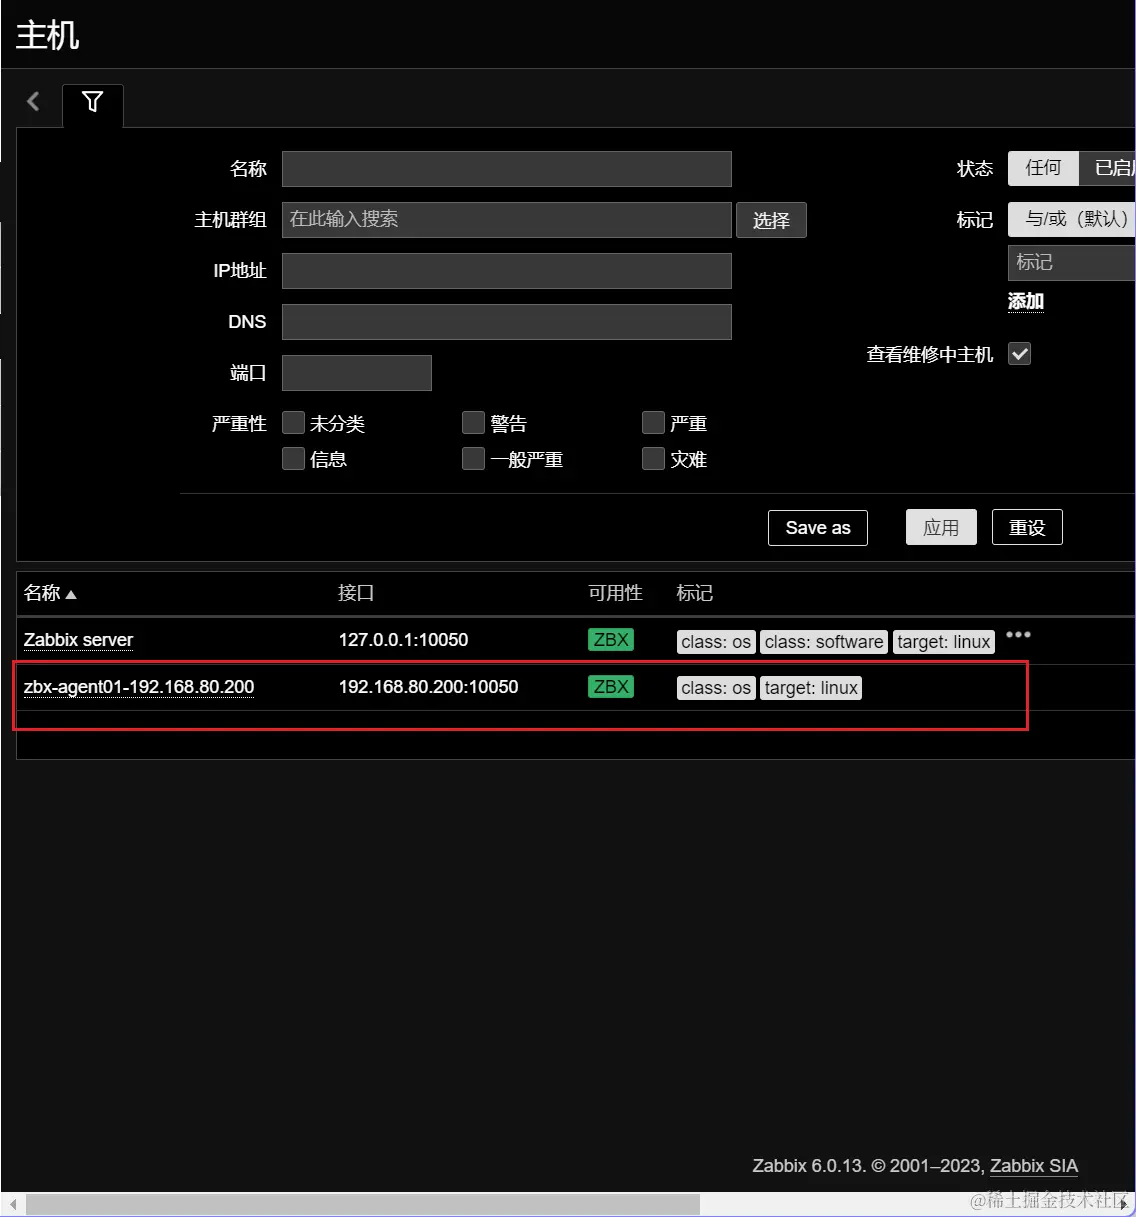Uncheck 查看维修中主机 checkbox
Screen dimensions: 1136x1217
pyautogui.click(x=1019, y=354)
